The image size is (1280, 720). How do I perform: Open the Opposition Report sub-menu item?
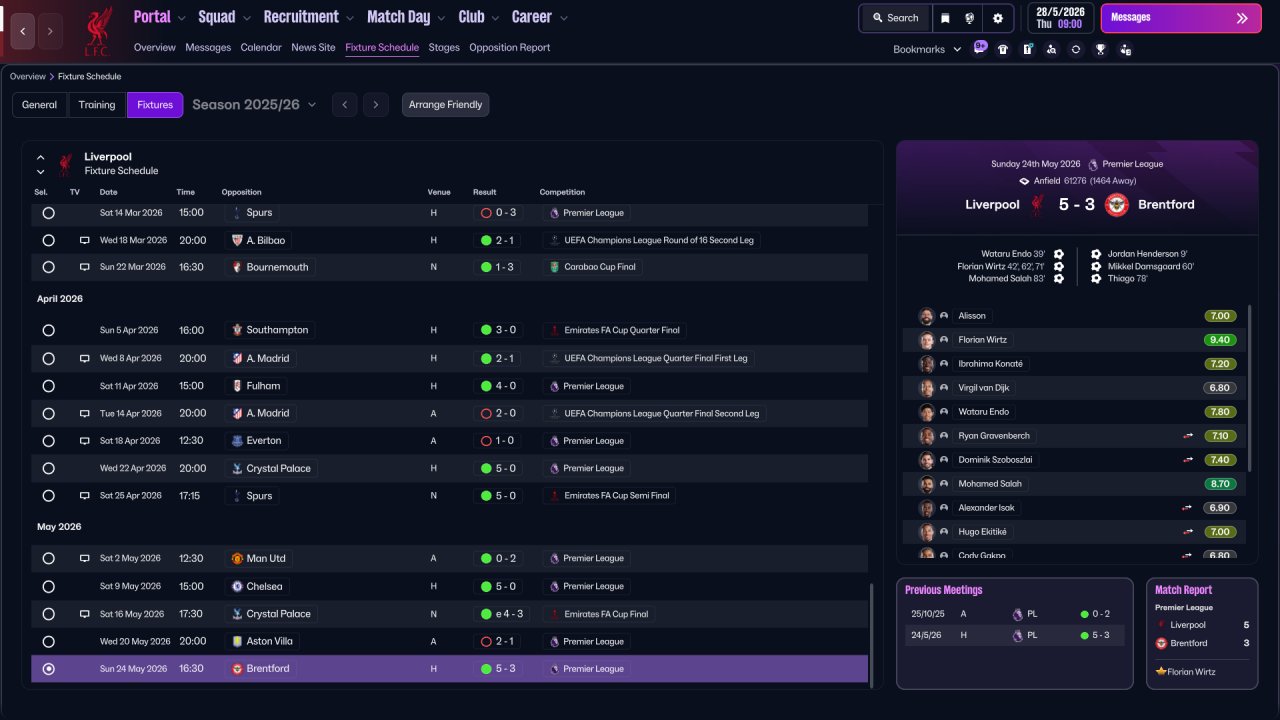coord(509,48)
